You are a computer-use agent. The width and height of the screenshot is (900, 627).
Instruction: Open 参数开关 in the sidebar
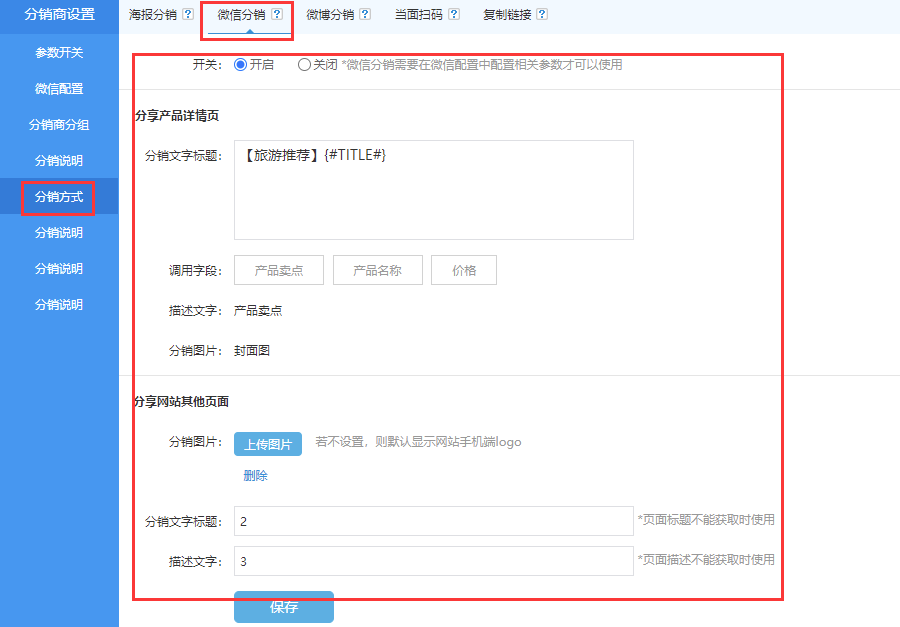59,52
